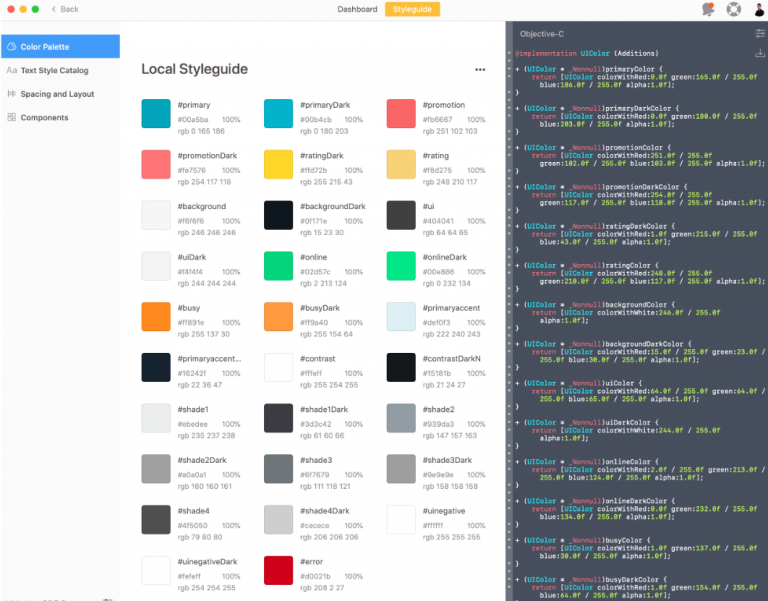
Task: Choose the #ratingDark yellow swatch
Action: 278,164
